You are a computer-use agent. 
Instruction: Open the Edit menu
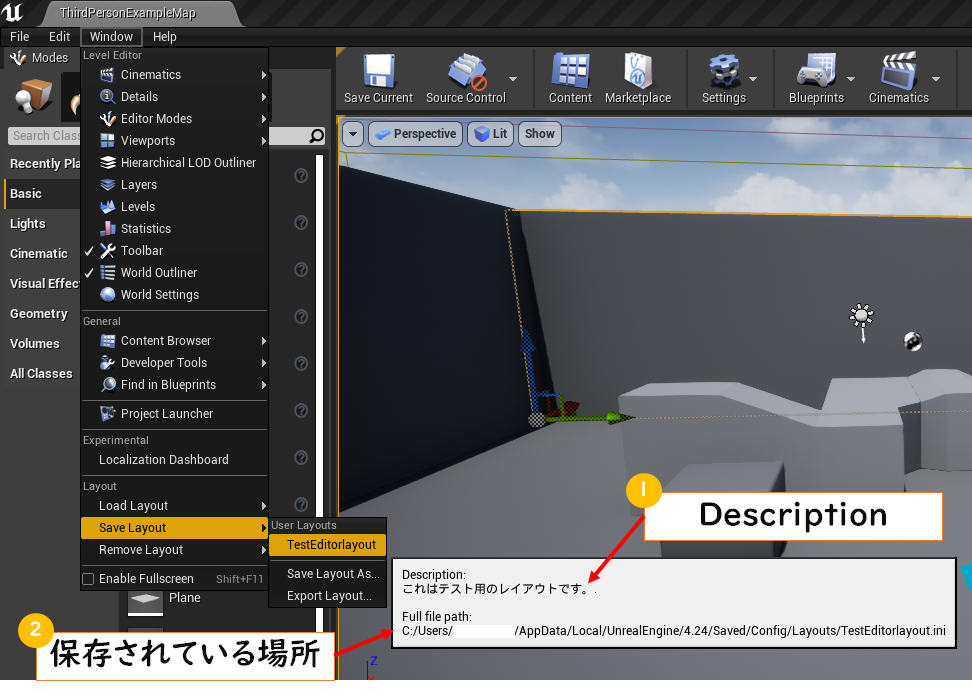(x=60, y=37)
